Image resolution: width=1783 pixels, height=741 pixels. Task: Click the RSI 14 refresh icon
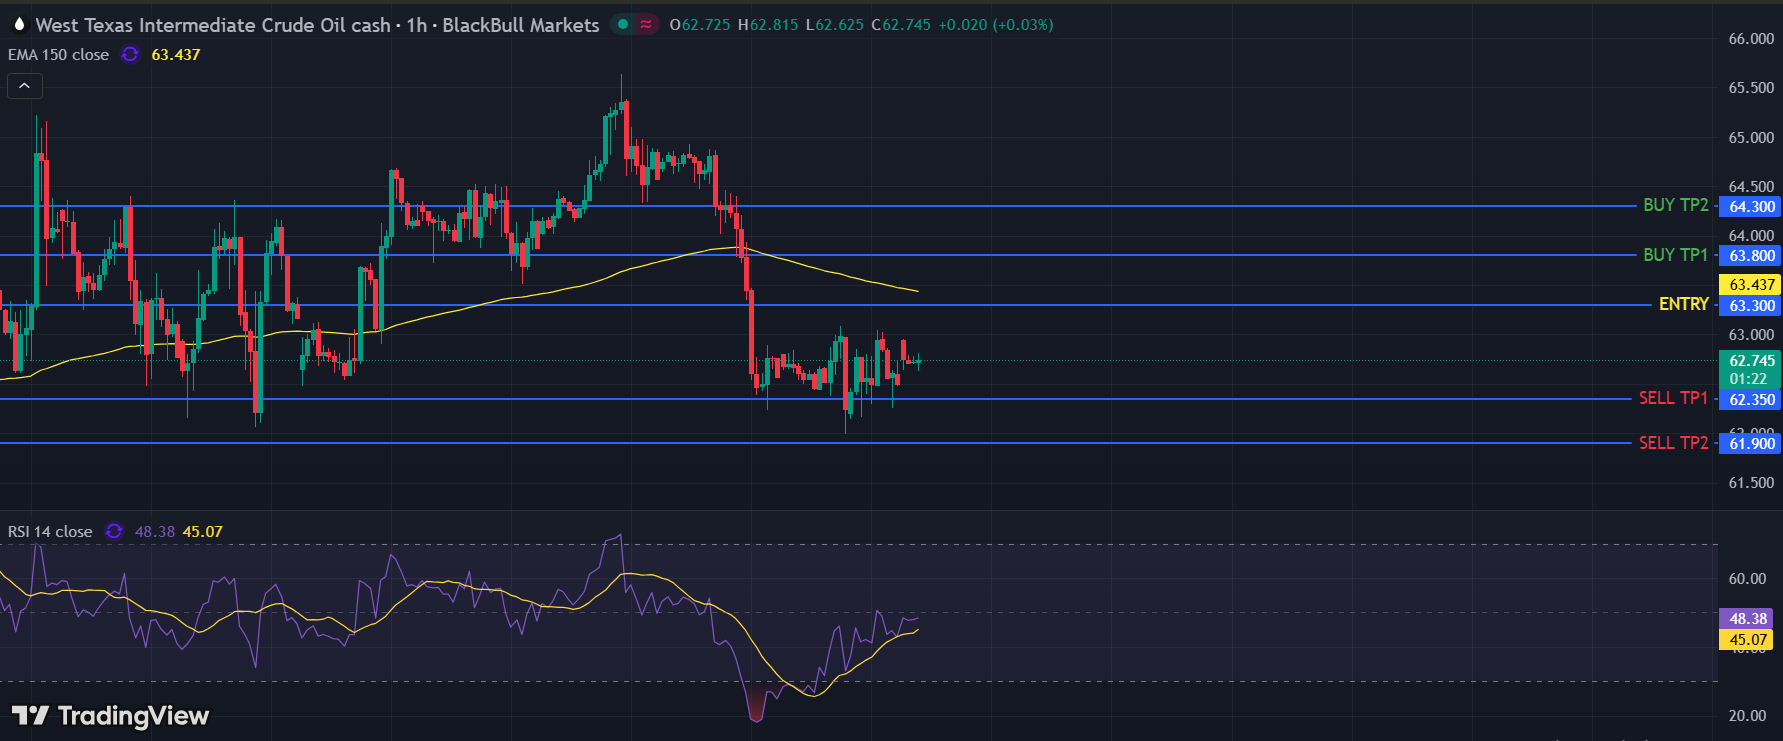click(x=114, y=531)
